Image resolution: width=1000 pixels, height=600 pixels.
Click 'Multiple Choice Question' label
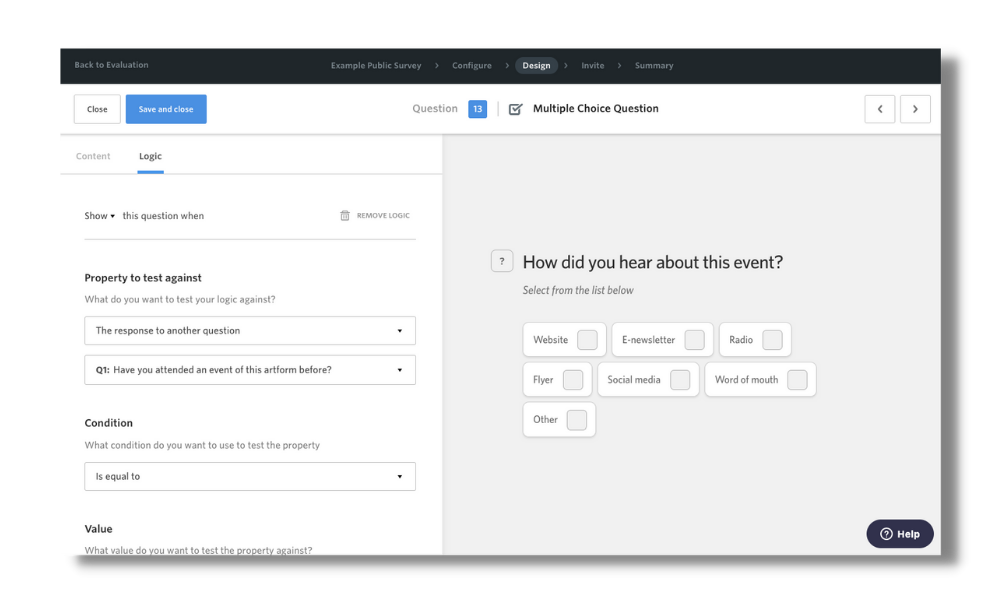pos(596,108)
